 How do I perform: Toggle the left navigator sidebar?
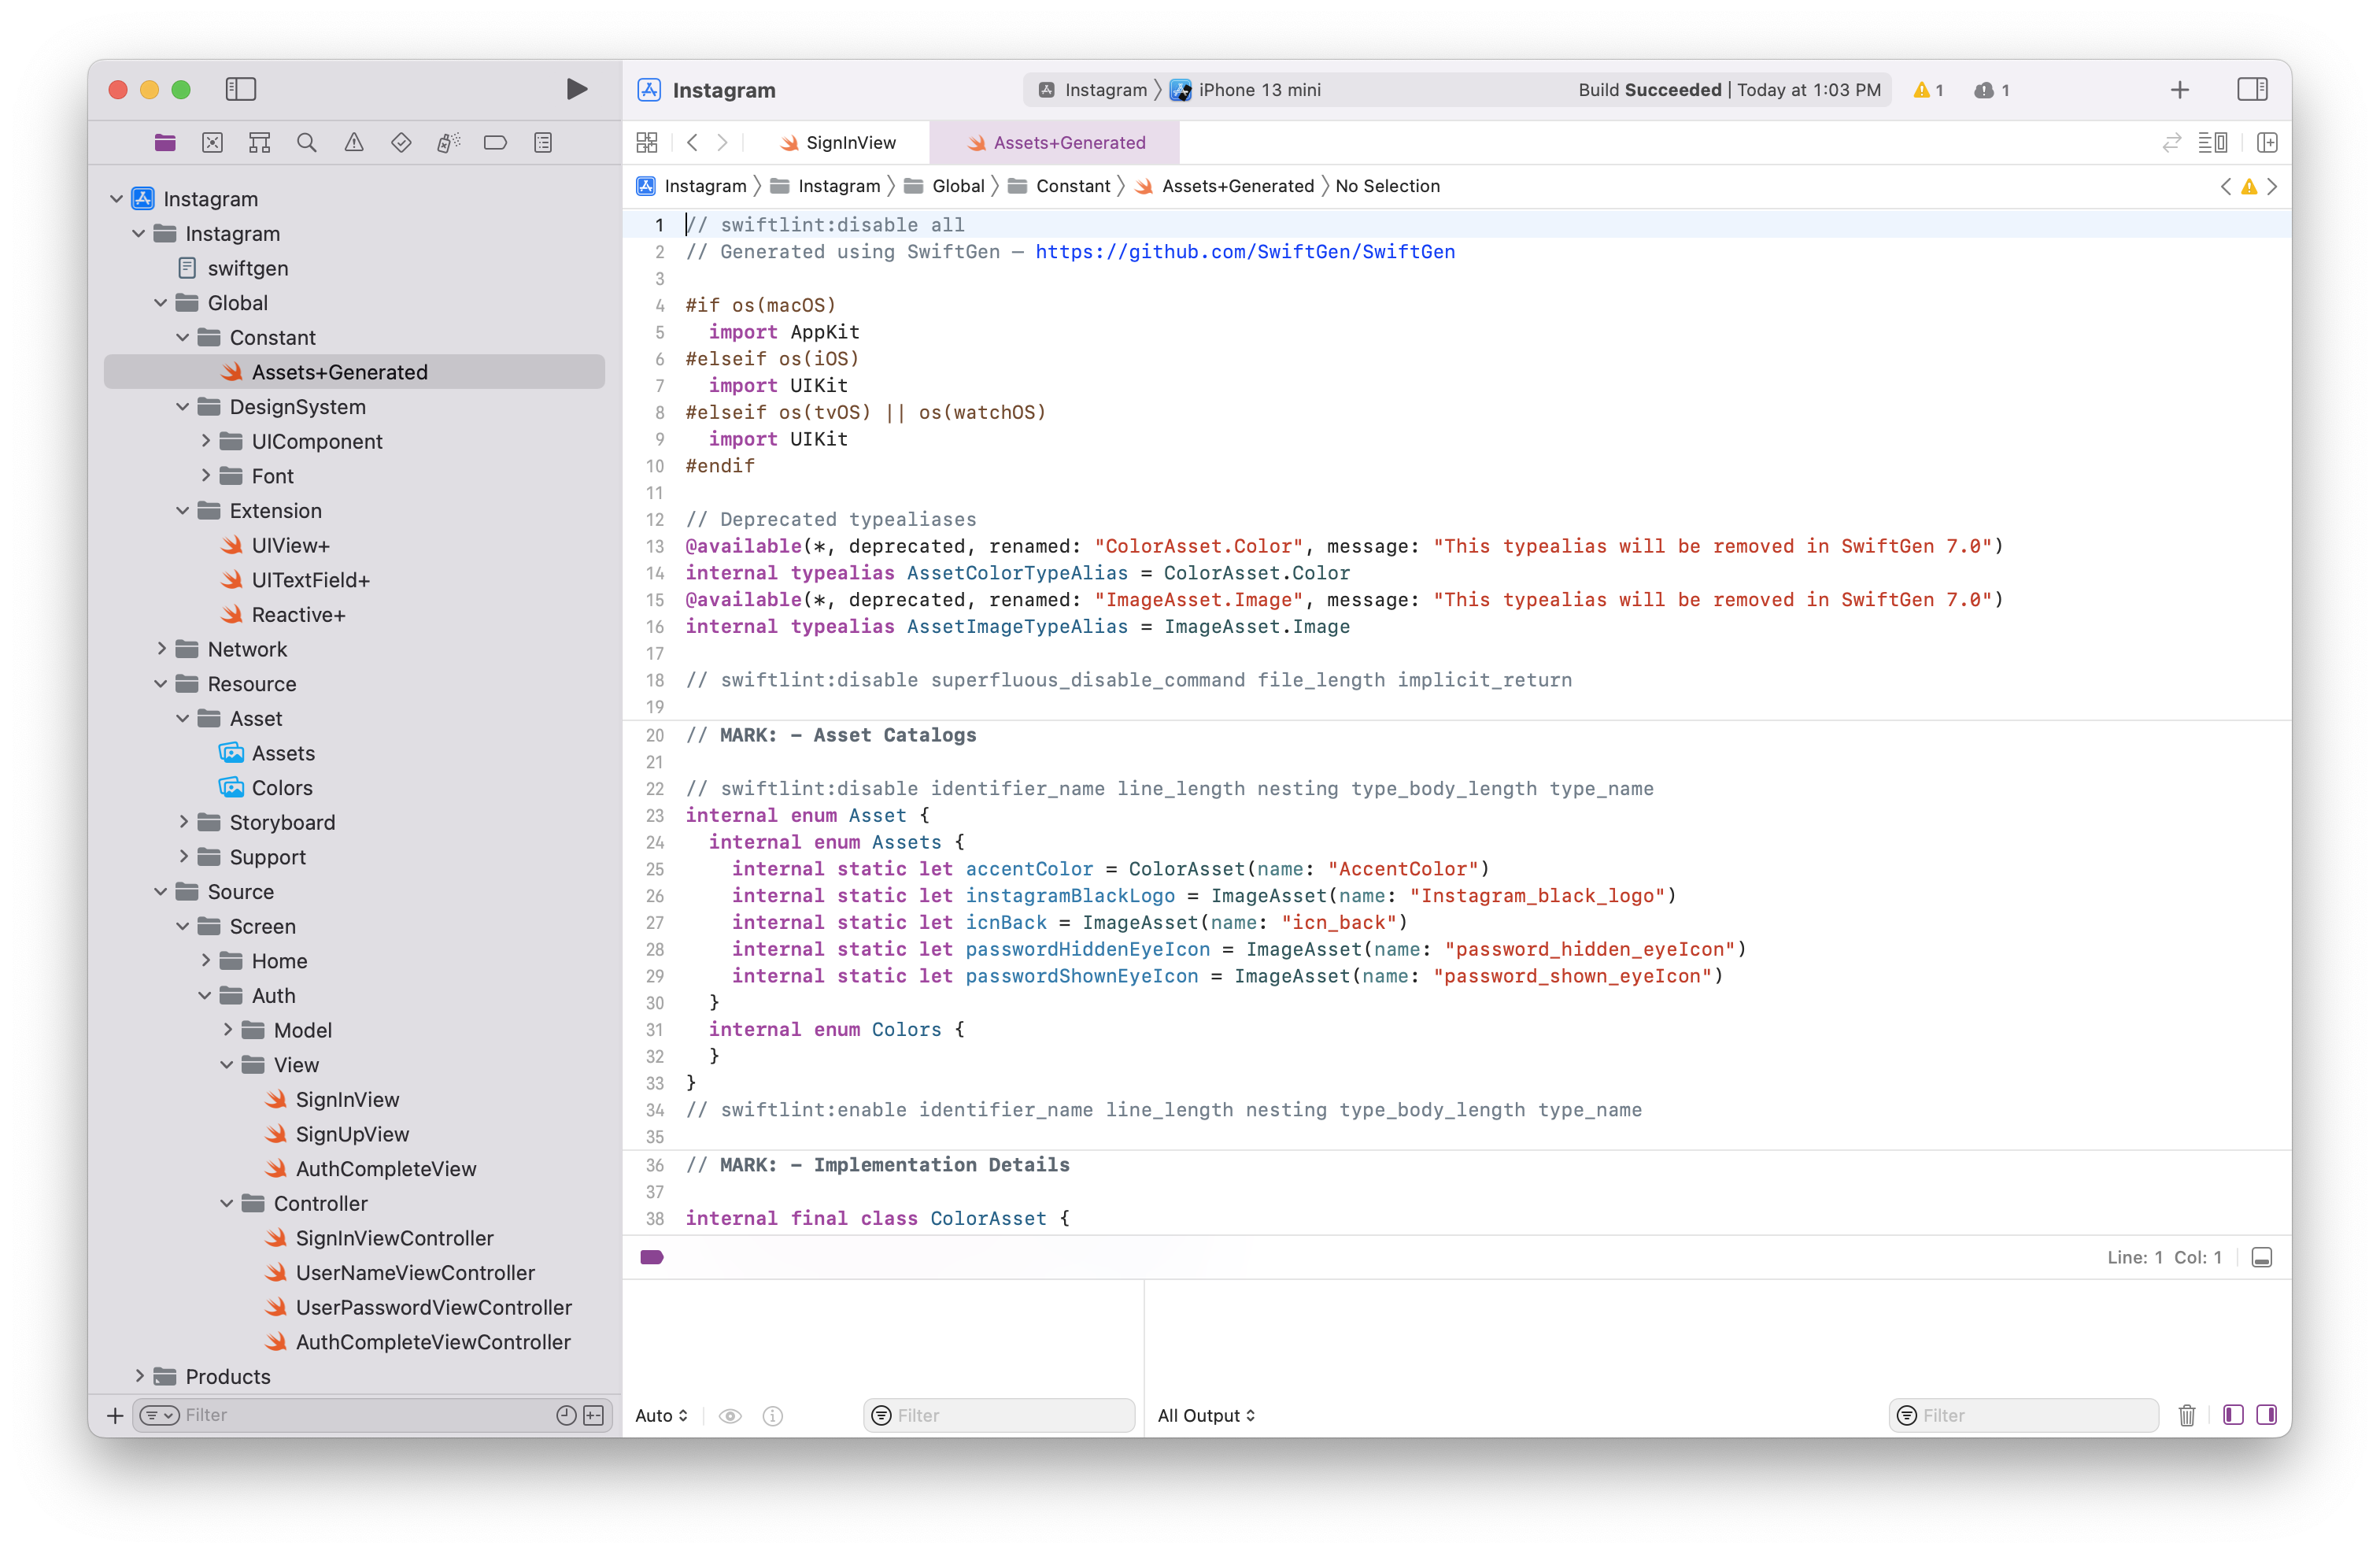point(241,89)
